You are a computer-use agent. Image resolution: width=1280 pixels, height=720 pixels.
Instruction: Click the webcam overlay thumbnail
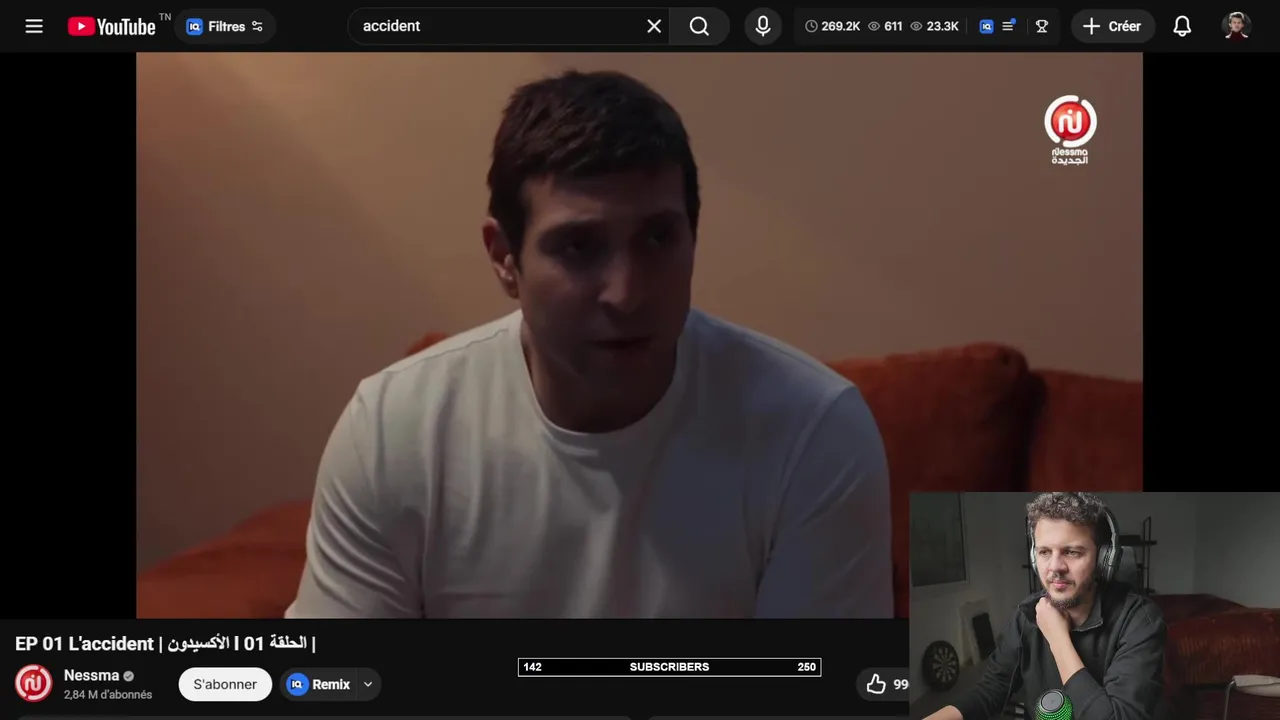(1094, 605)
